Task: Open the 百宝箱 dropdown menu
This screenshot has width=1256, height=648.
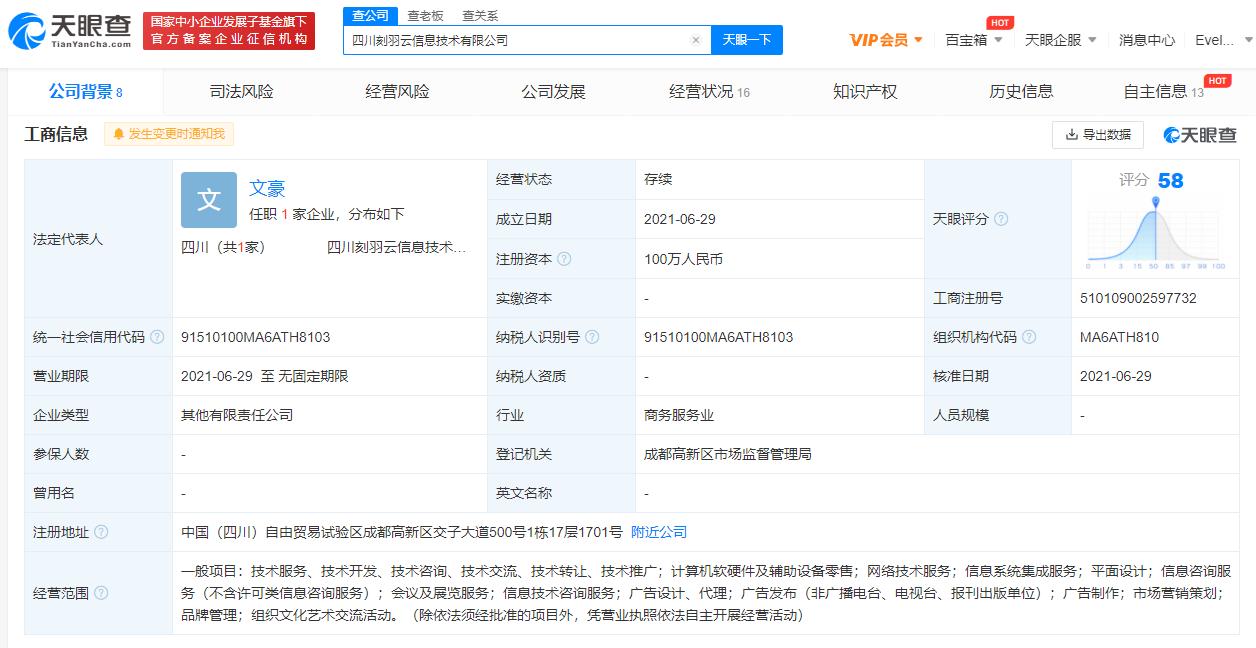Action: point(974,40)
